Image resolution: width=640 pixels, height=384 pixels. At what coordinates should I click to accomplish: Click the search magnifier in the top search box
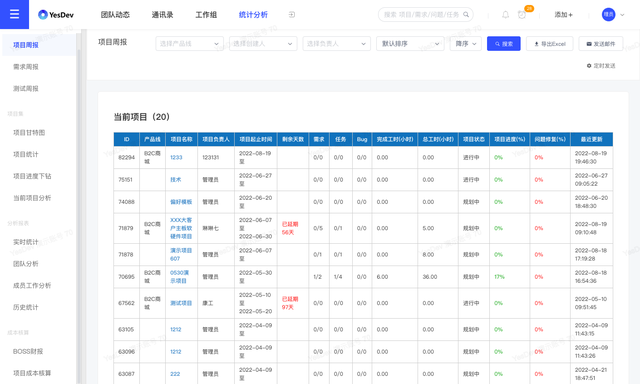[466, 15]
